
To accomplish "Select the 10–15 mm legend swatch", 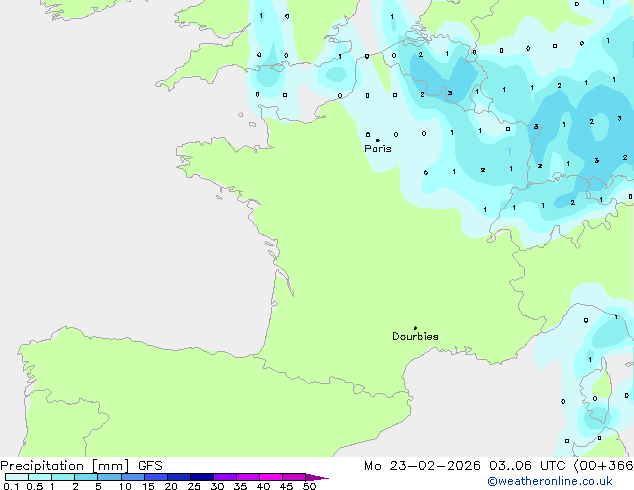I will click(133, 477).
